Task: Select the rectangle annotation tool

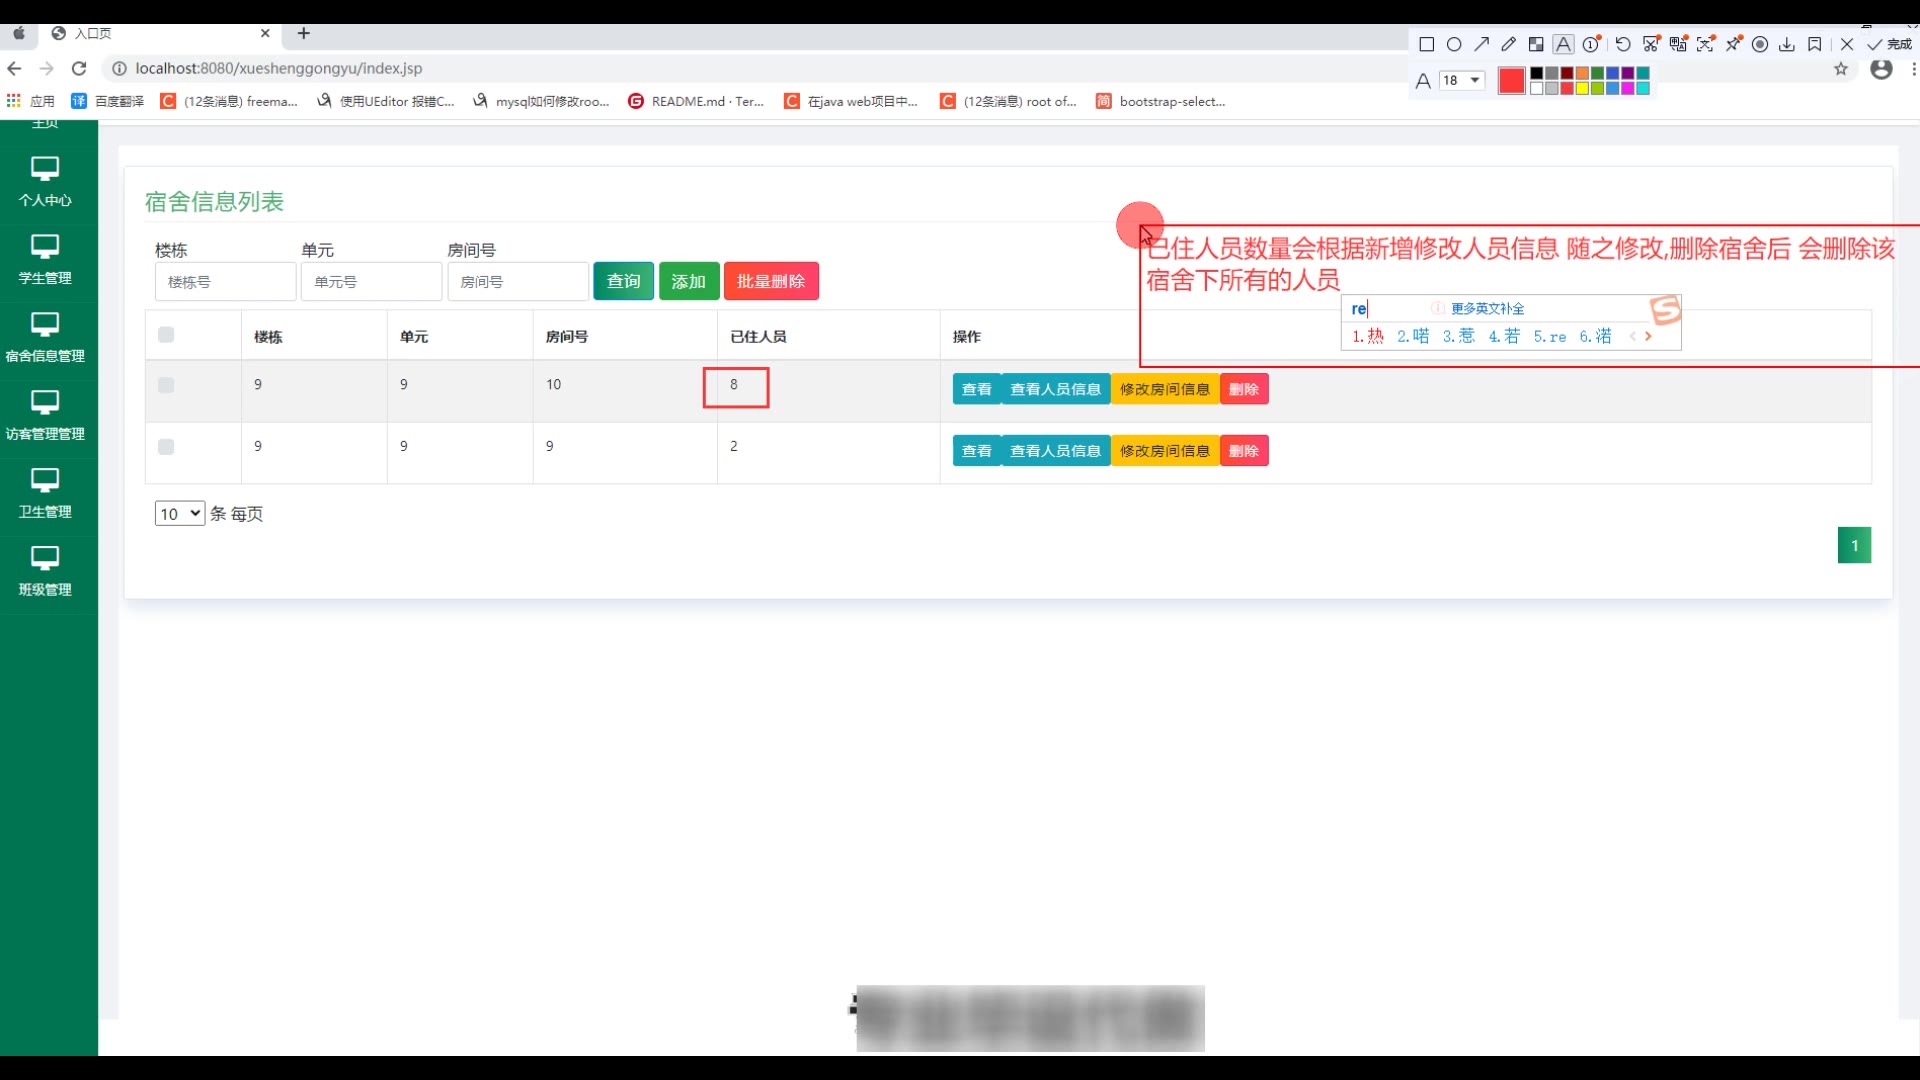Action: click(x=1427, y=44)
